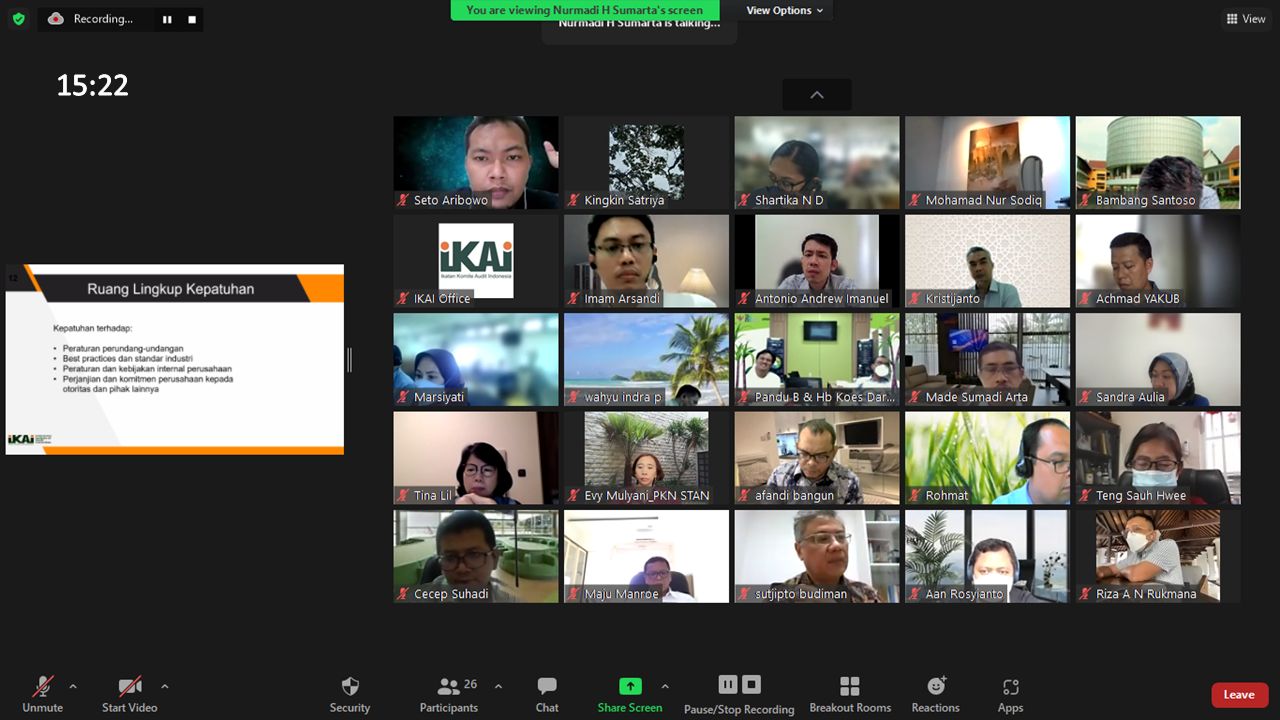
Task: Expand audio options arrow next to Unmute
Action: (x=72, y=686)
